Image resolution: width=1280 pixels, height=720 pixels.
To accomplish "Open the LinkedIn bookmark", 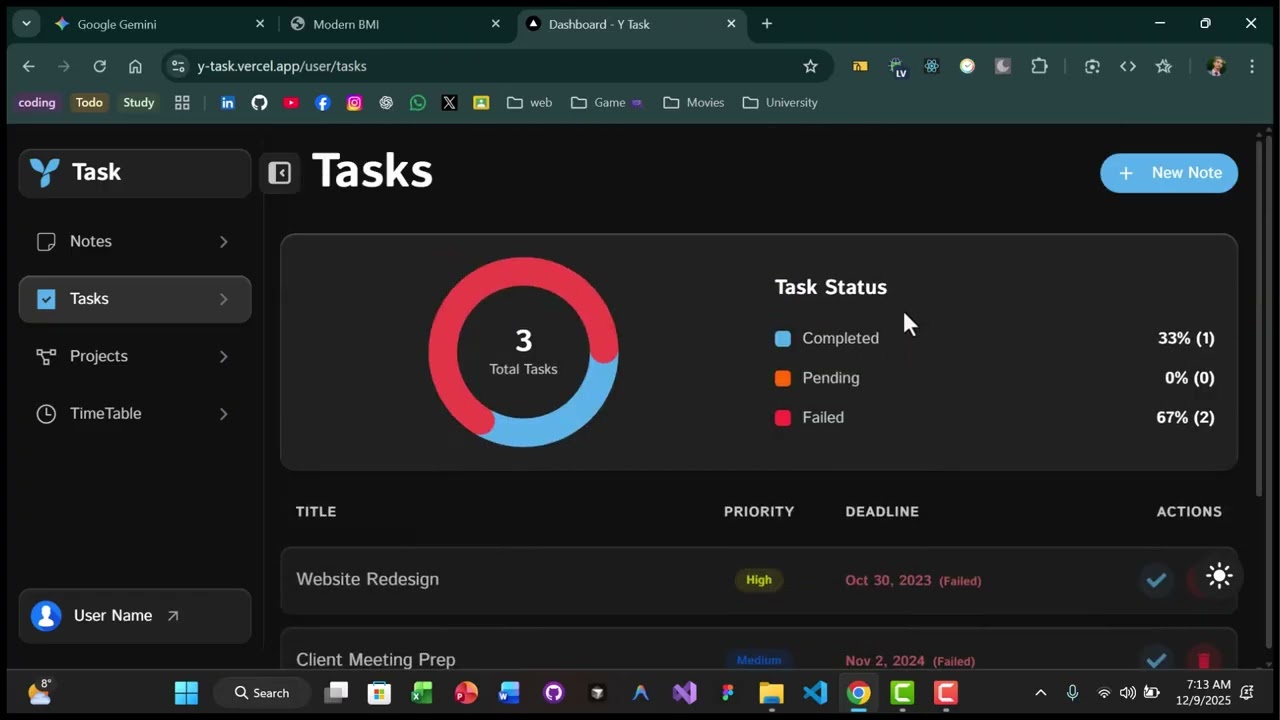I will pyautogui.click(x=228, y=103).
